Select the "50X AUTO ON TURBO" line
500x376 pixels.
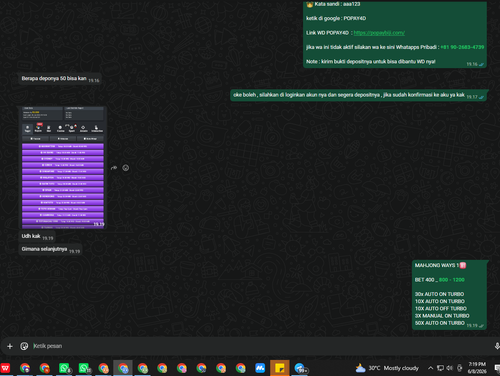pos(440,323)
